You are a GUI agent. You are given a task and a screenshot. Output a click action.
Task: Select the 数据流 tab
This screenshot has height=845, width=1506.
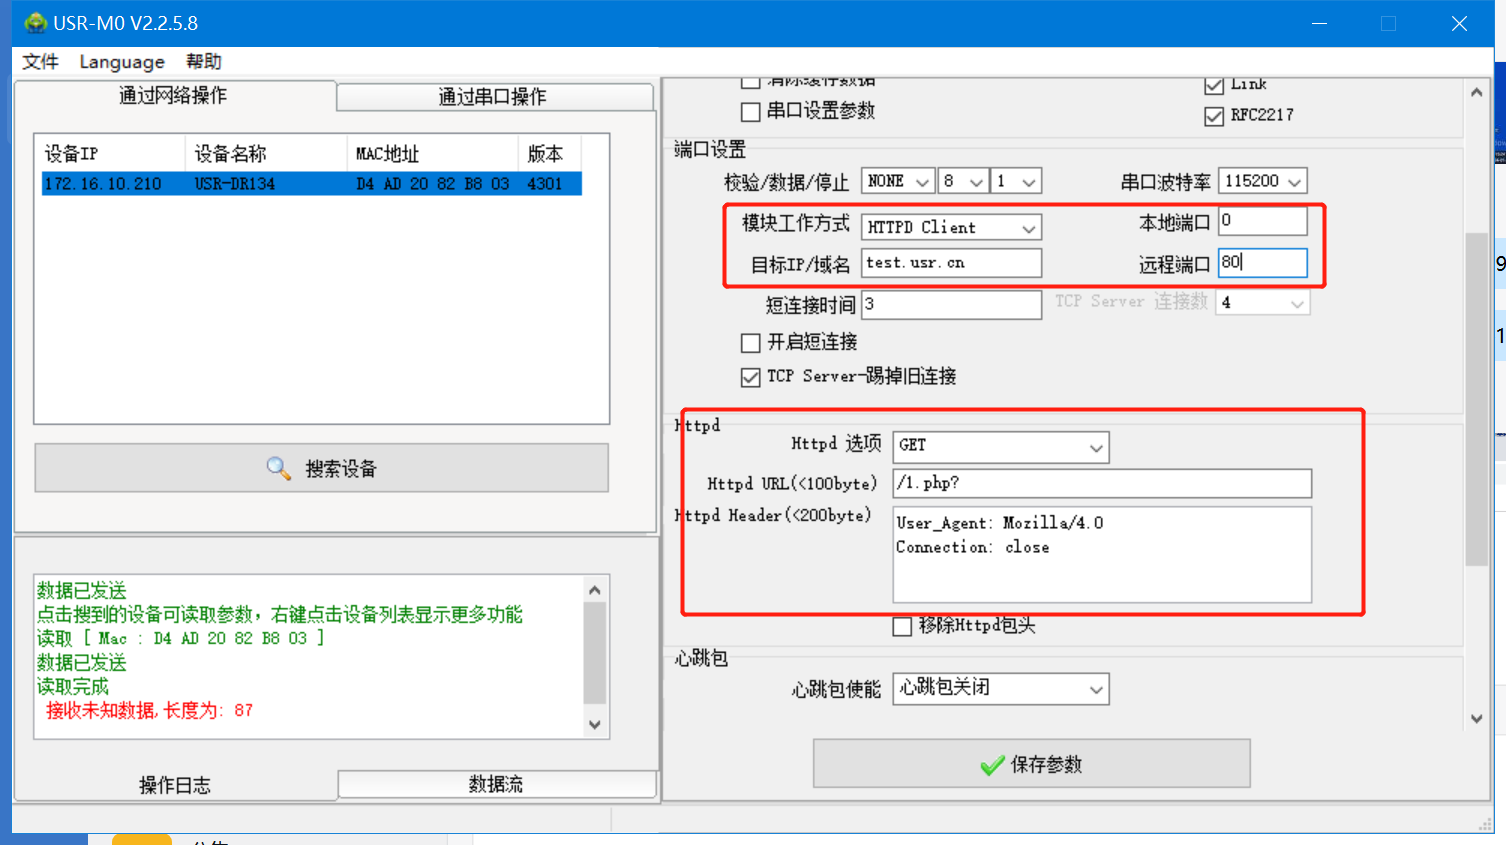[496, 784]
